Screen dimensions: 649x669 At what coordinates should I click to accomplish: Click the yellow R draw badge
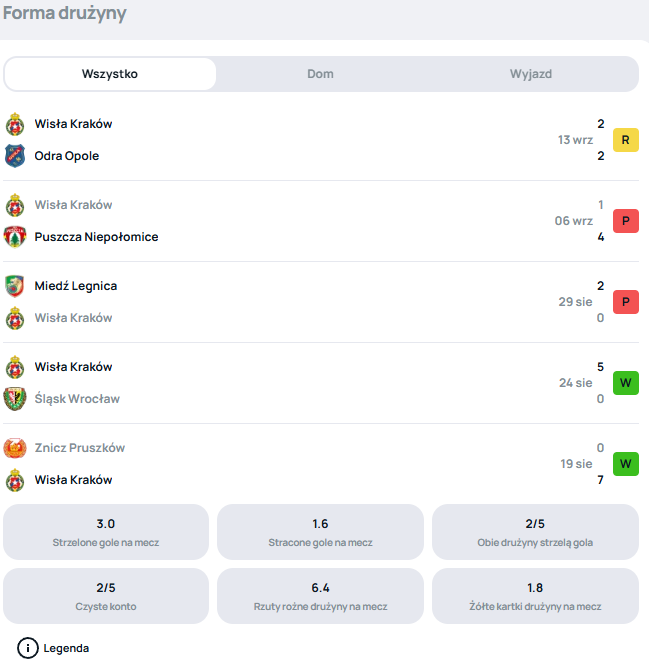(626, 140)
